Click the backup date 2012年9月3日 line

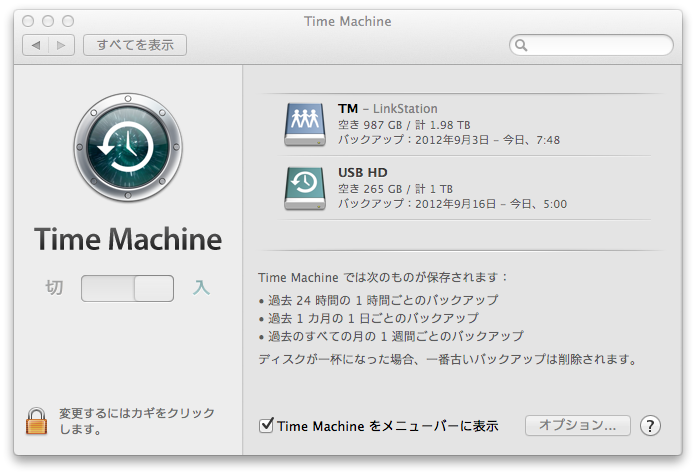pyautogui.click(x=449, y=140)
